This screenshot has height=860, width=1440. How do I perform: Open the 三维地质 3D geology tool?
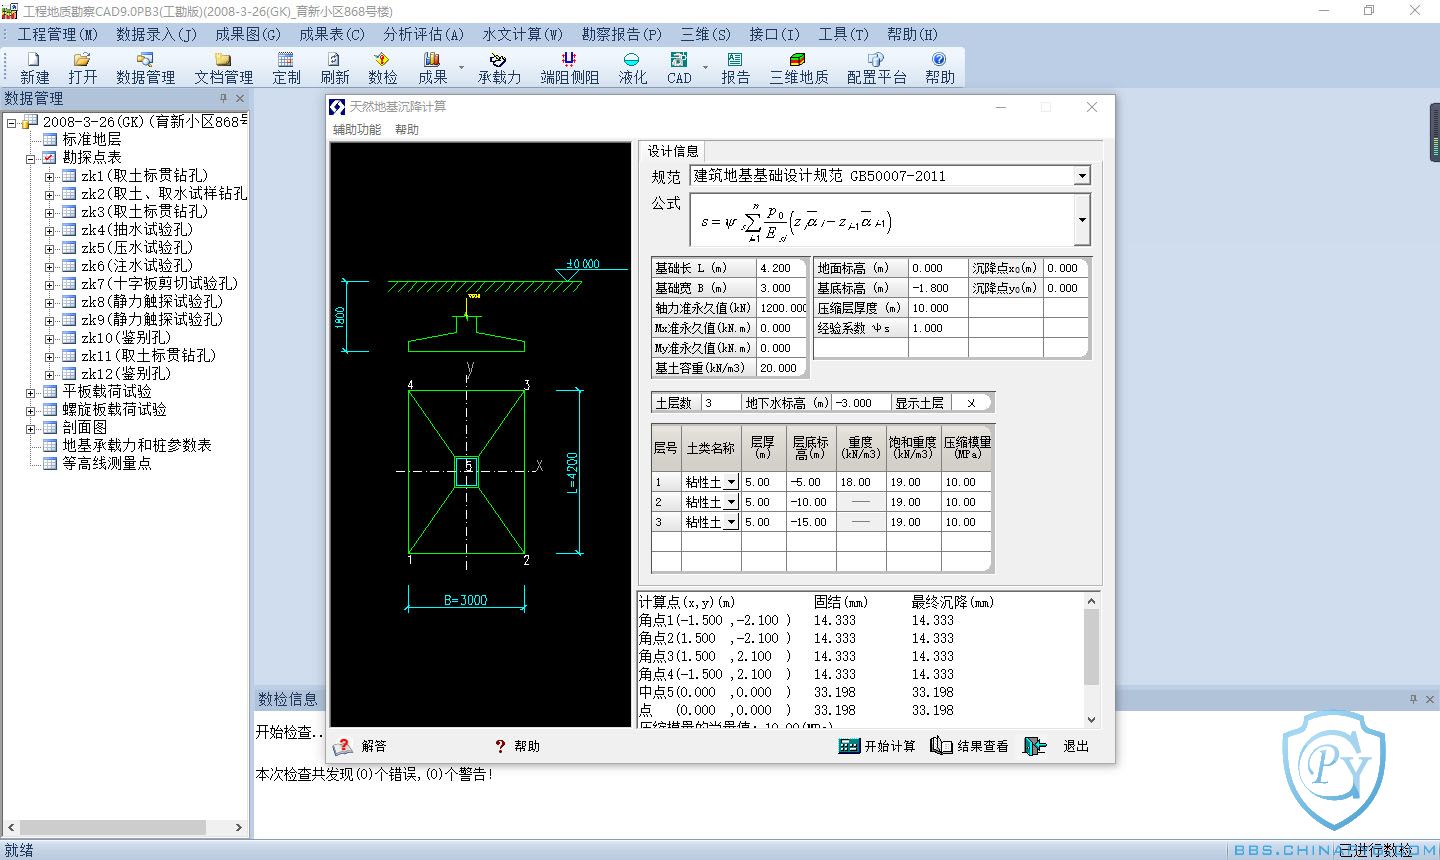click(798, 67)
